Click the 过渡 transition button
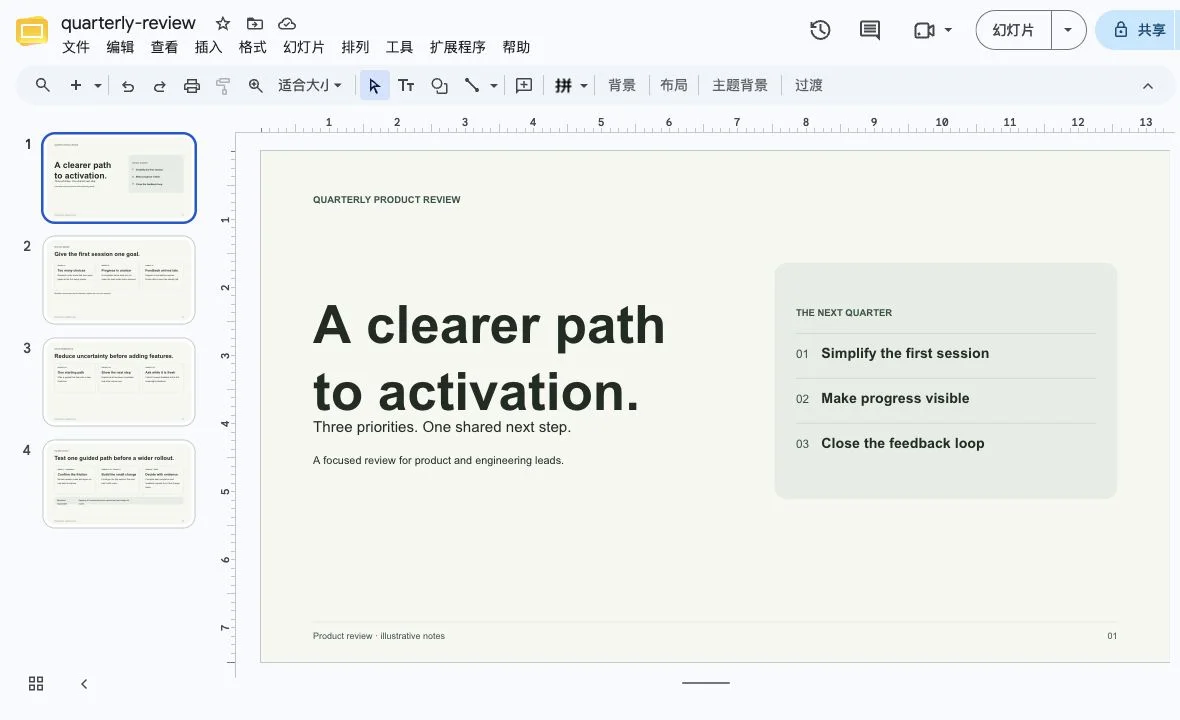The image size is (1180, 720). tap(808, 86)
